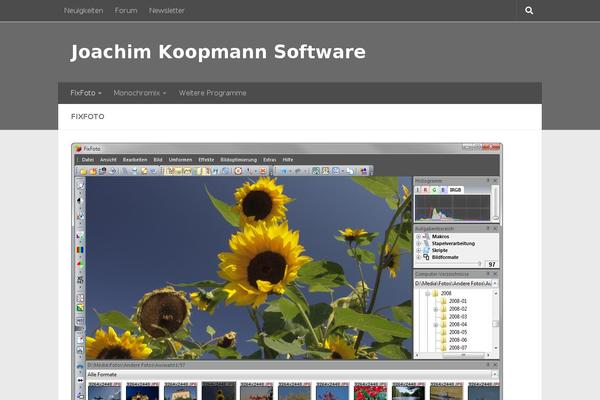Click the black horizontal double-arrow icon
Viewport: 600px width, 400px height.
[x=80, y=380]
